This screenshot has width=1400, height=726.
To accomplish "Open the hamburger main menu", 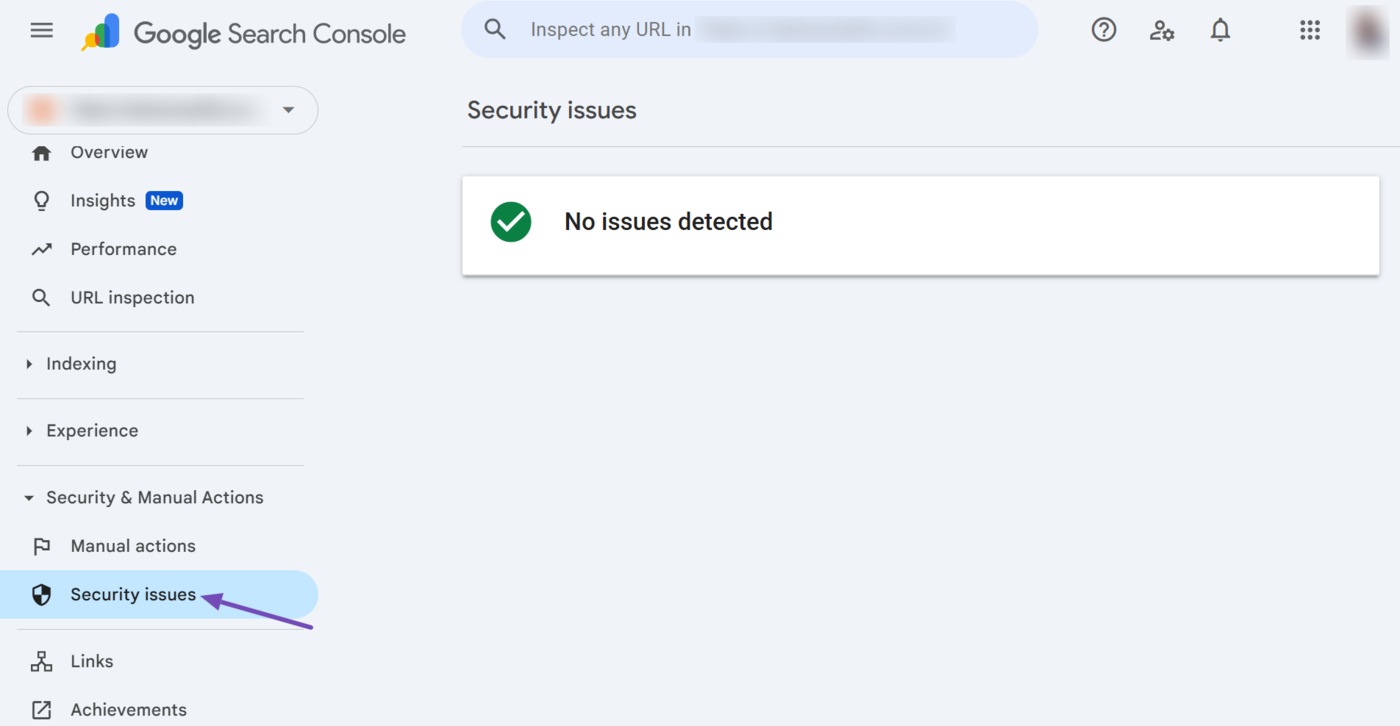I will pos(42,30).
